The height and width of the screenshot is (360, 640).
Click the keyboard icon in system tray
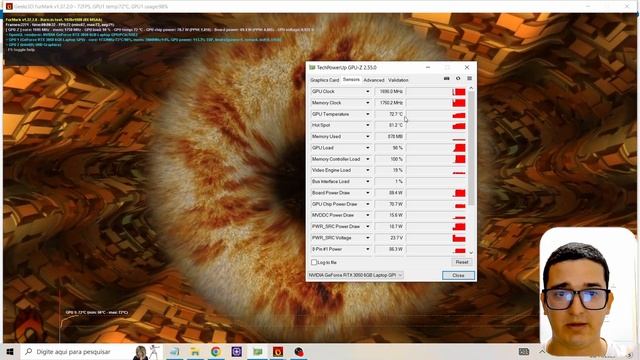point(524,351)
